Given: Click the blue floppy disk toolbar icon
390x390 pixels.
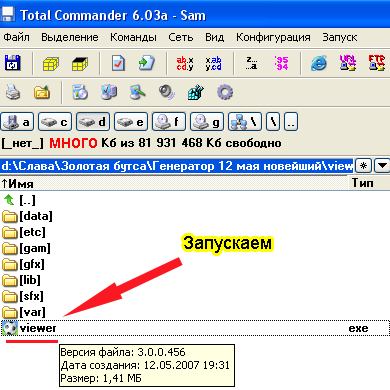Looking at the screenshot, I should 13,63.
